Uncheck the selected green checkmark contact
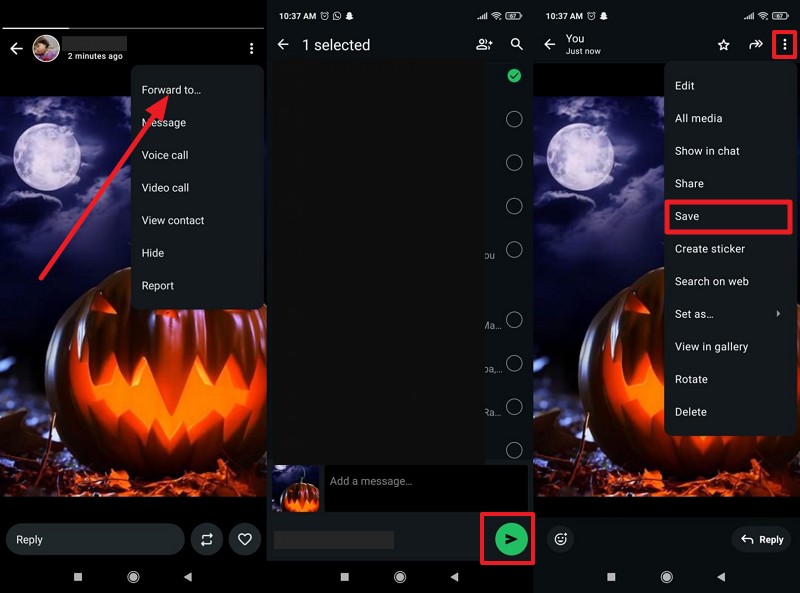Screen dimensions: 800x593 (x=514, y=76)
